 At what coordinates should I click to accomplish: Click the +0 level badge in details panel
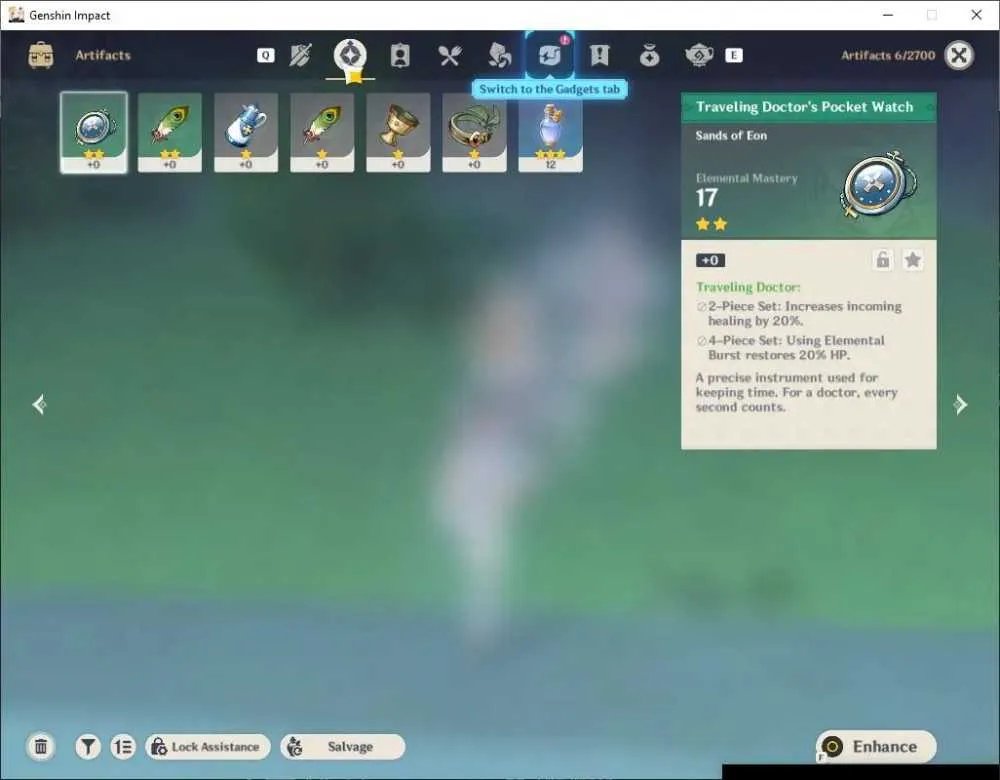tap(710, 260)
